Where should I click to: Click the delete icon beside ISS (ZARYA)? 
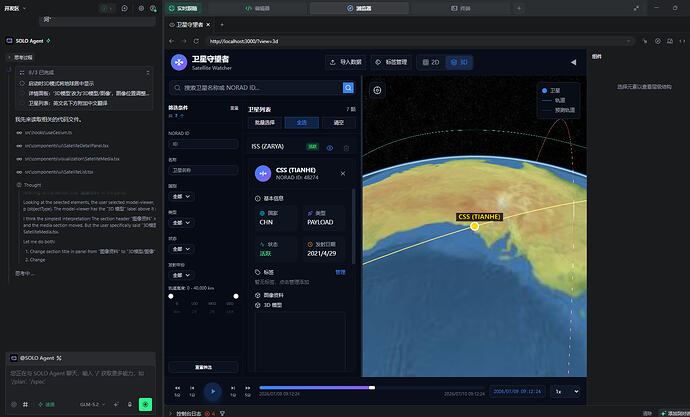pyautogui.click(x=346, y=148)
